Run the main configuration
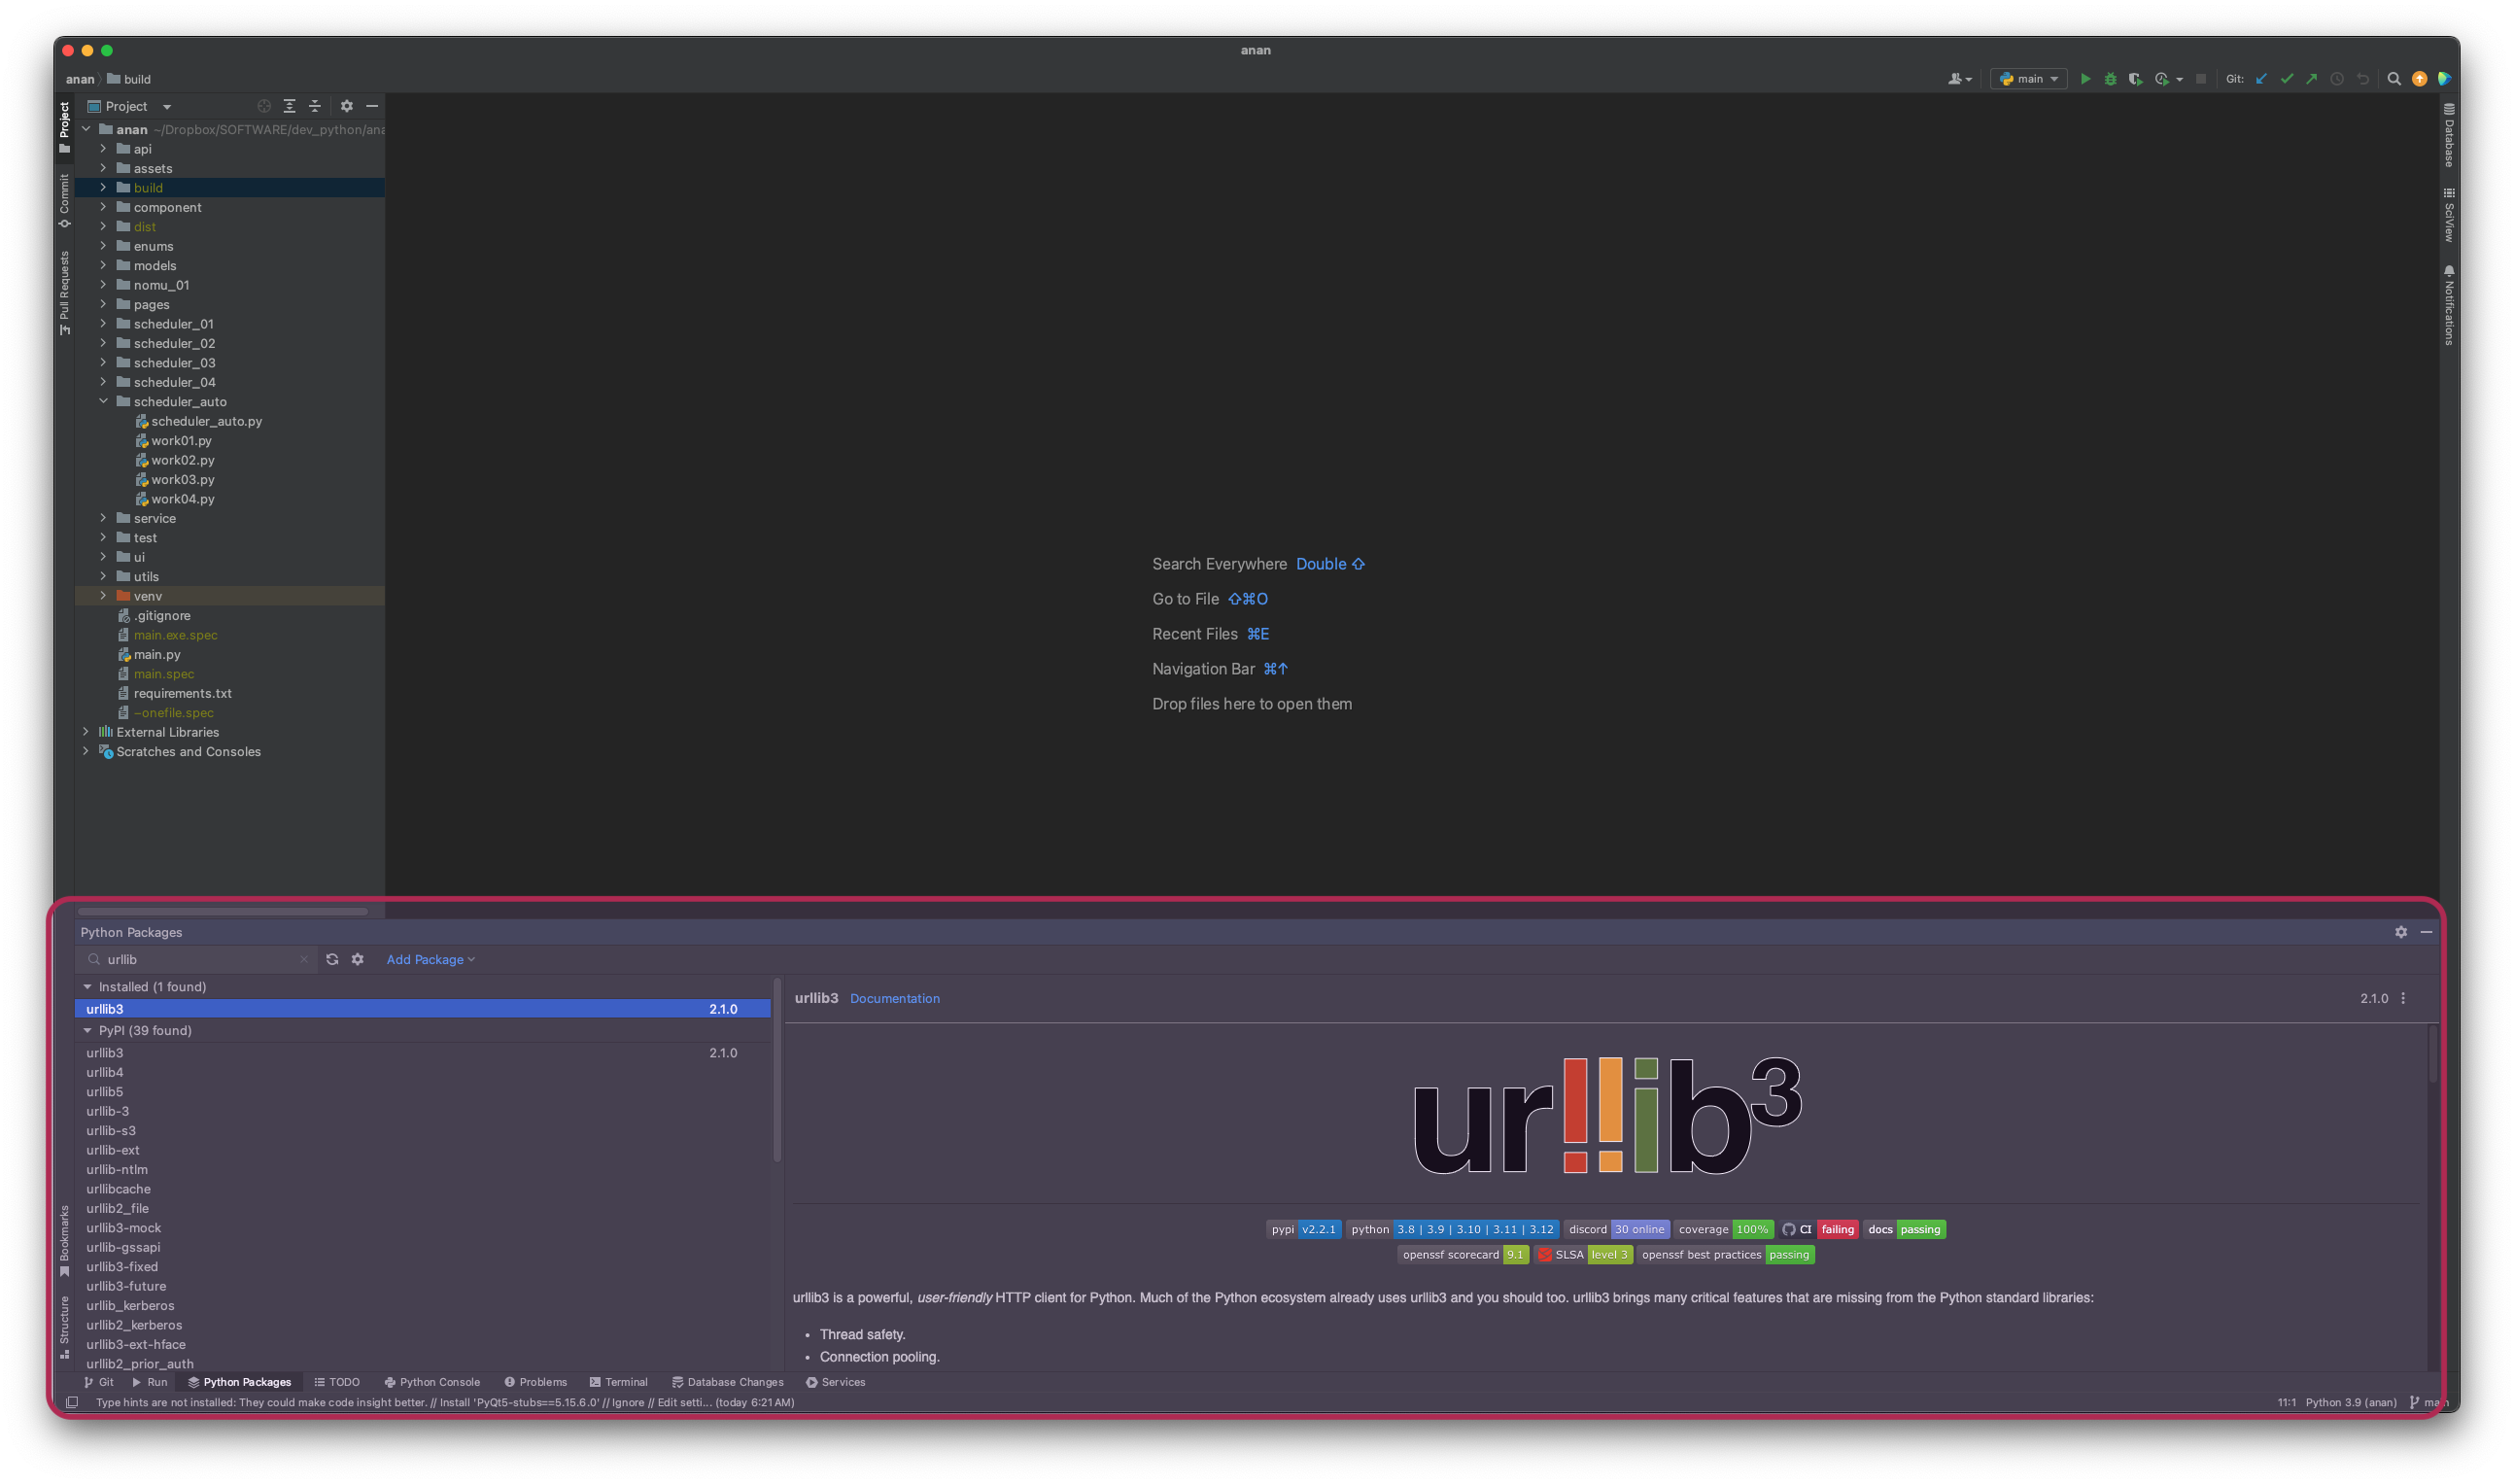Screen dimensions: 2514x1484 coord(2085,79)
